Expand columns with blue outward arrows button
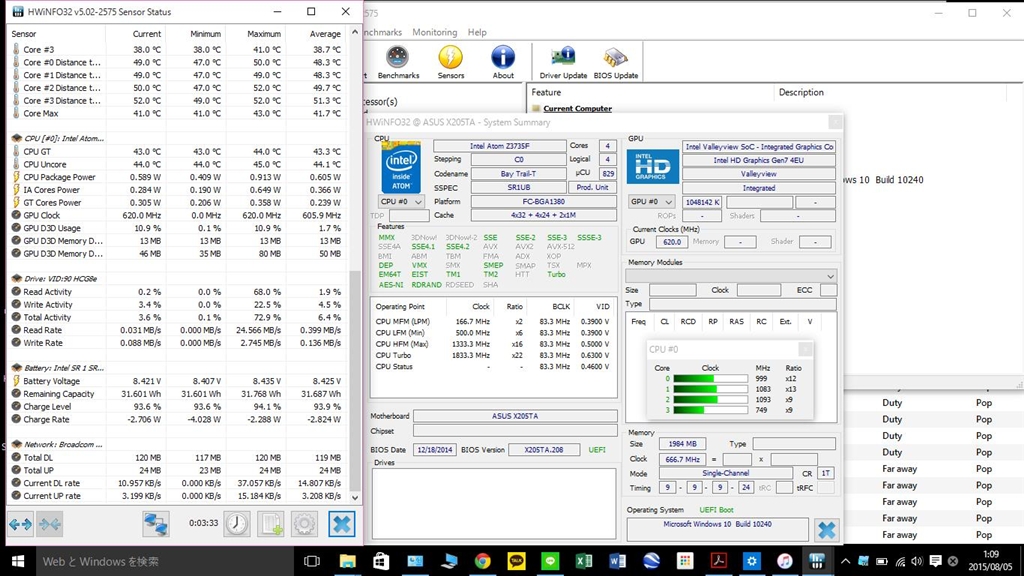The width and height of the screenshot is (1024, 576). tap(20, 523)
